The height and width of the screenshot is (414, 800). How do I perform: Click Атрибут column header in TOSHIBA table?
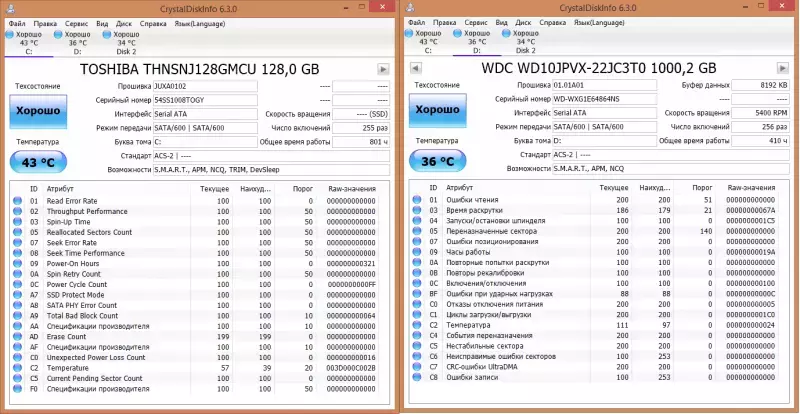tap(60, 189)
